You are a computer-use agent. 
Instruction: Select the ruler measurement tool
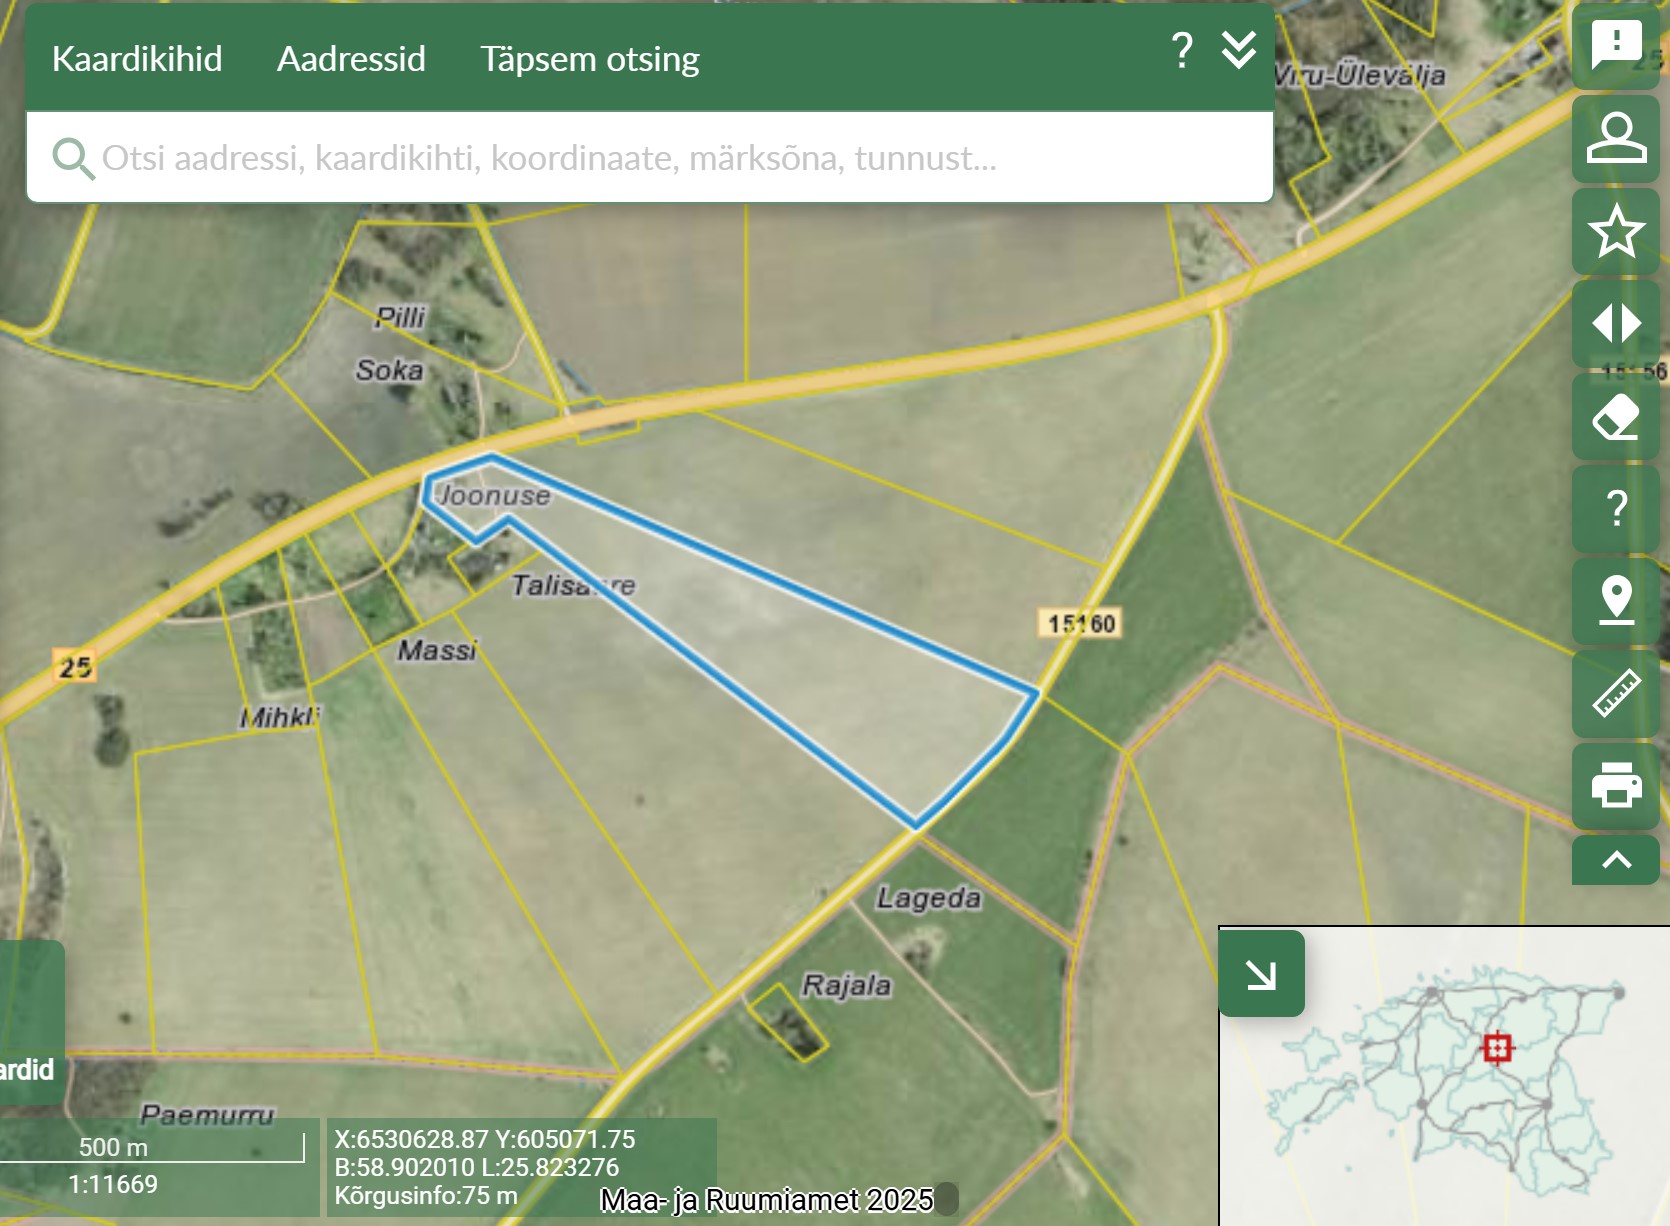(1616, 694)
